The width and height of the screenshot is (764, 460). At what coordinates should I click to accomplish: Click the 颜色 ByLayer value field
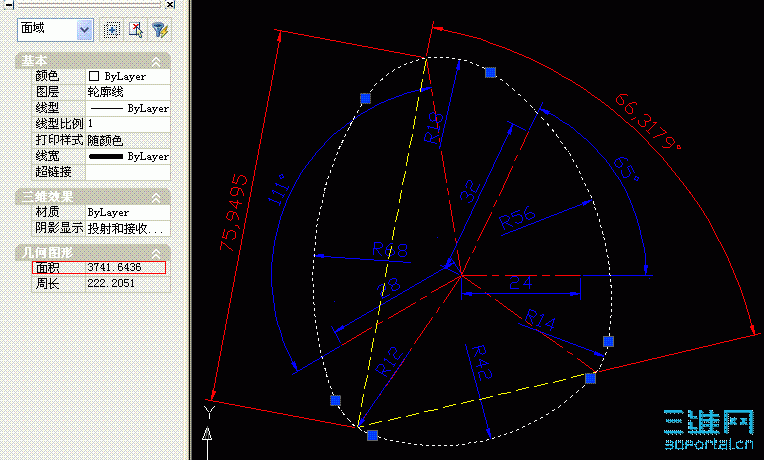point(128,76)
